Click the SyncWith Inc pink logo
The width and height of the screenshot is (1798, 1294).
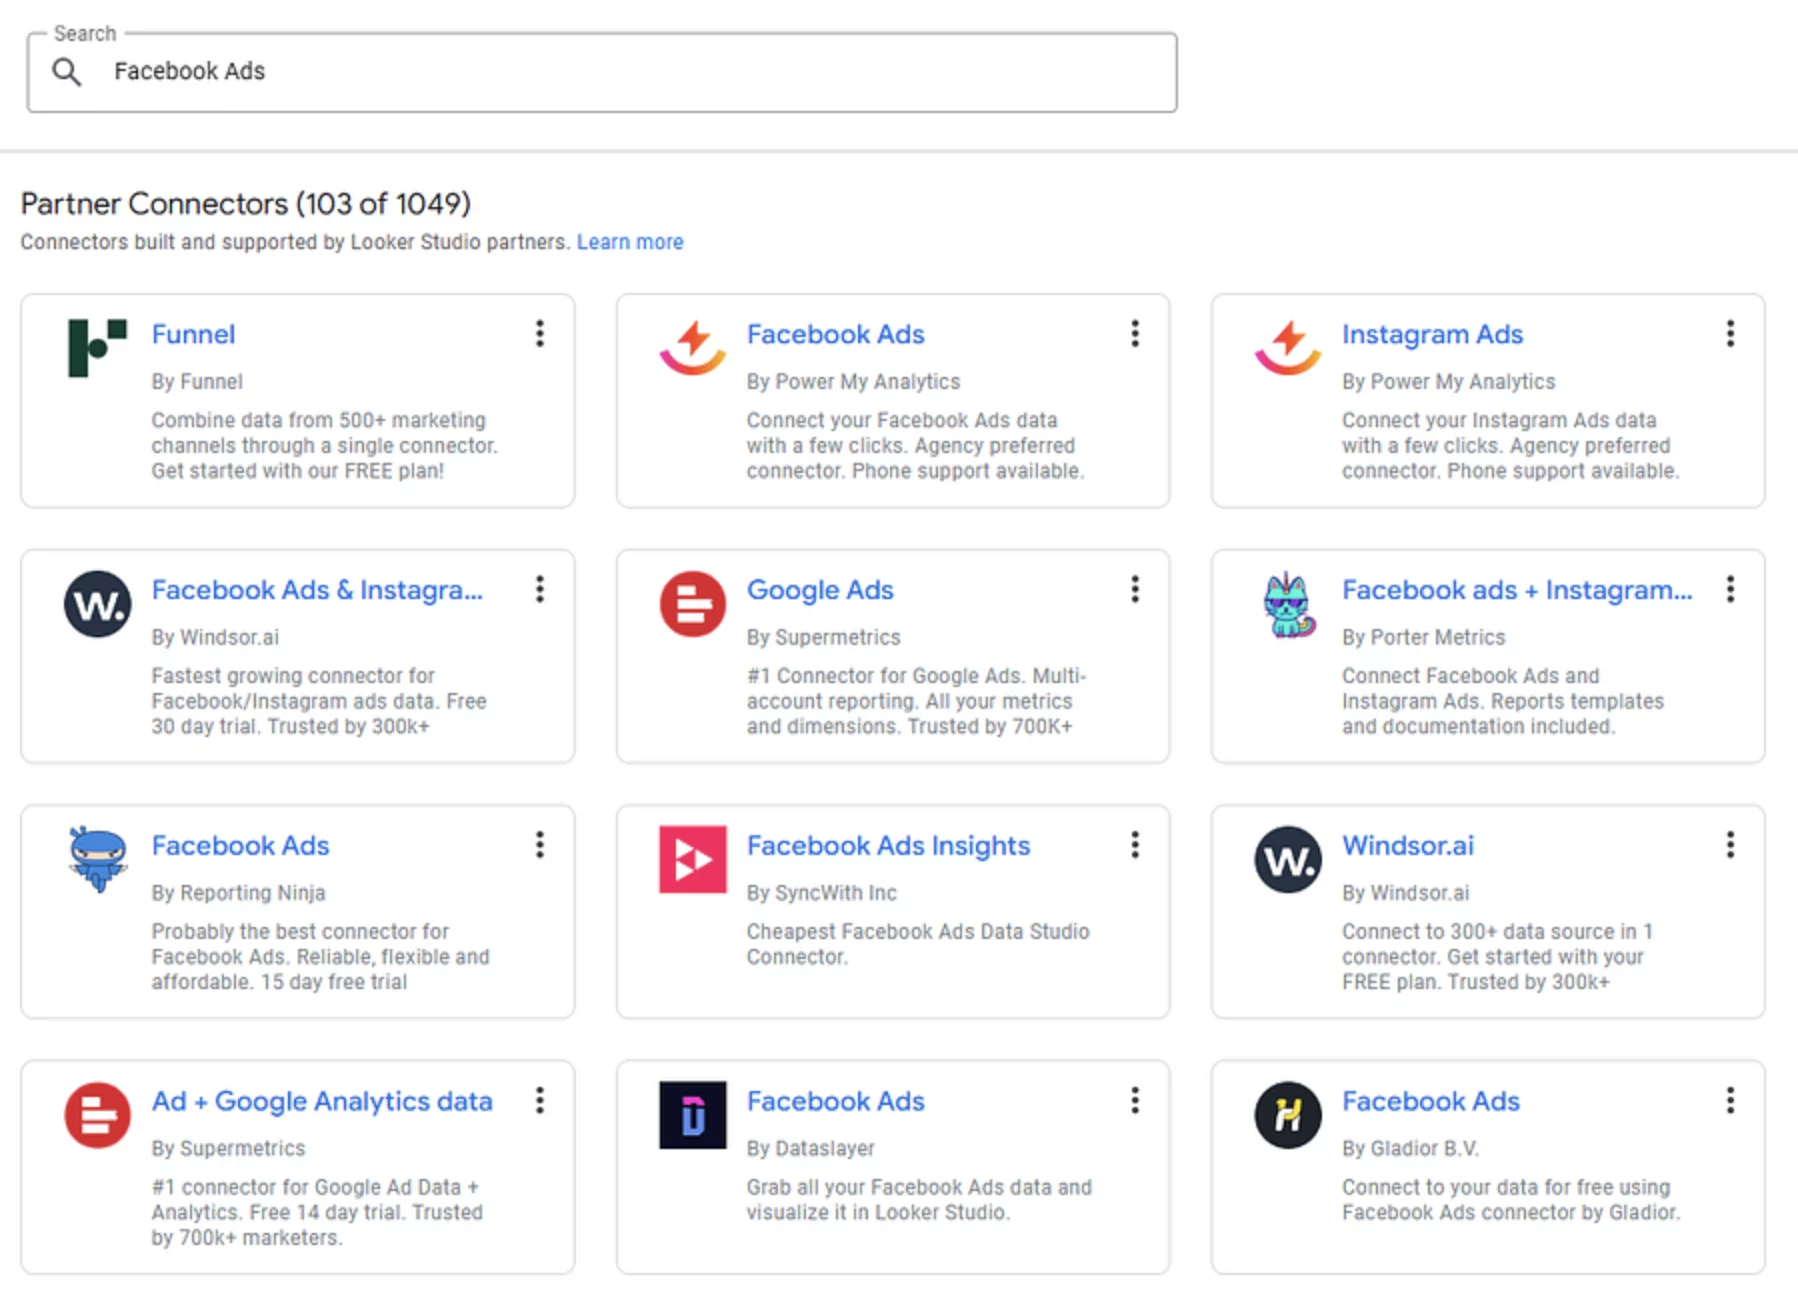point(692,859)
